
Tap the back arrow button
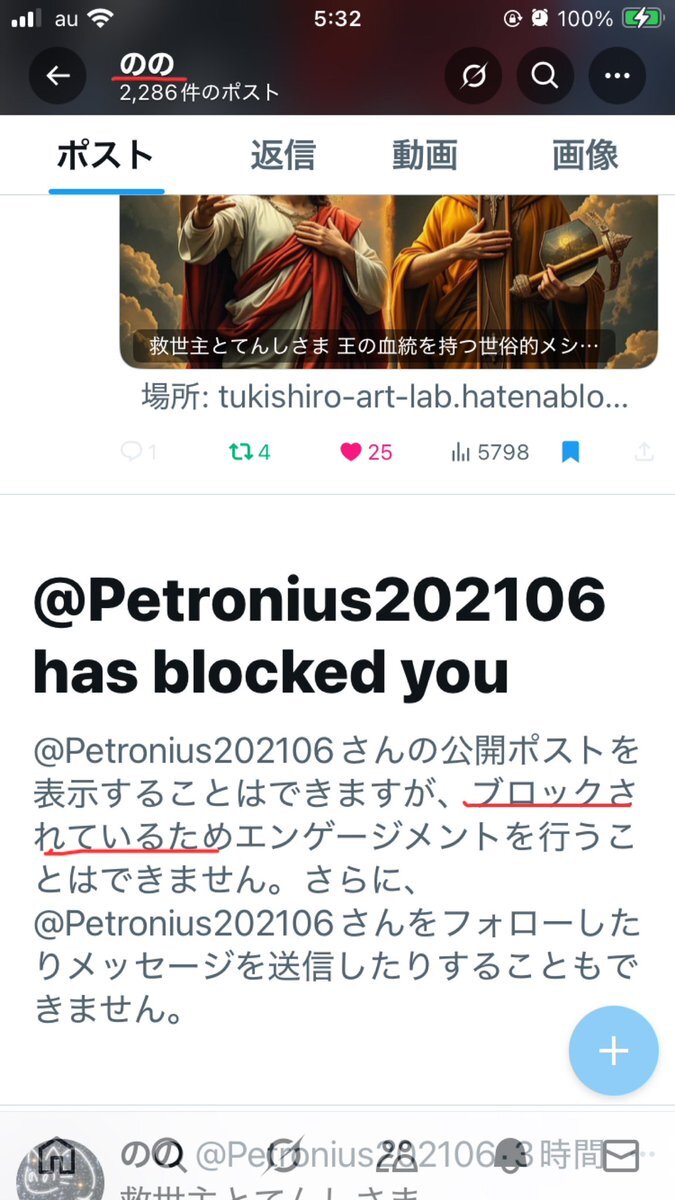(x=58, y=76)
